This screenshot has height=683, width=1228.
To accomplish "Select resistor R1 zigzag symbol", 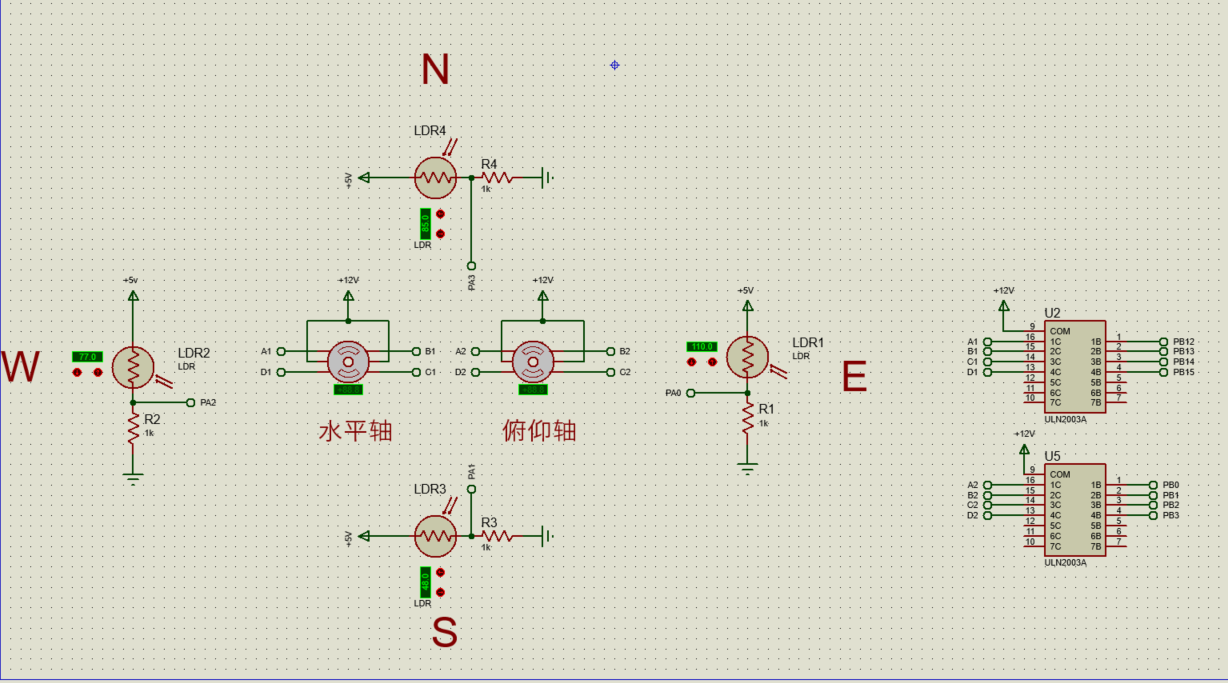I will pyautogui.click(x=747, y=420).
